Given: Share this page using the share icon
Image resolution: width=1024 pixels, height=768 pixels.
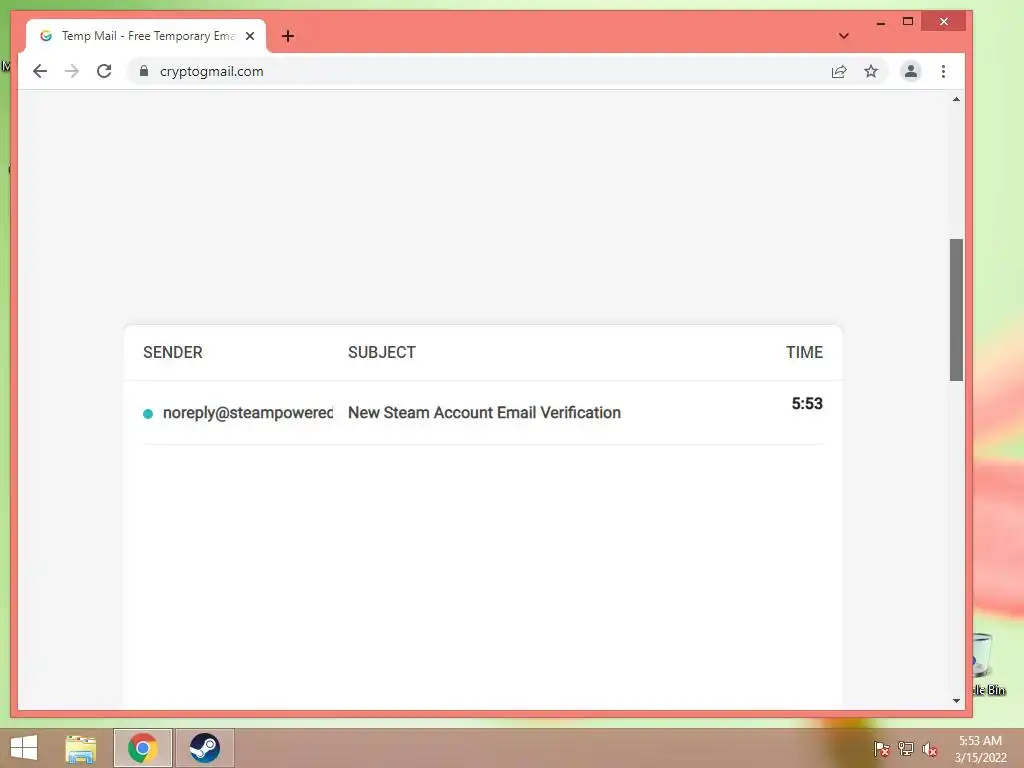Looking at the screenshot, I should pyautogui.click(x=839, y=71).
